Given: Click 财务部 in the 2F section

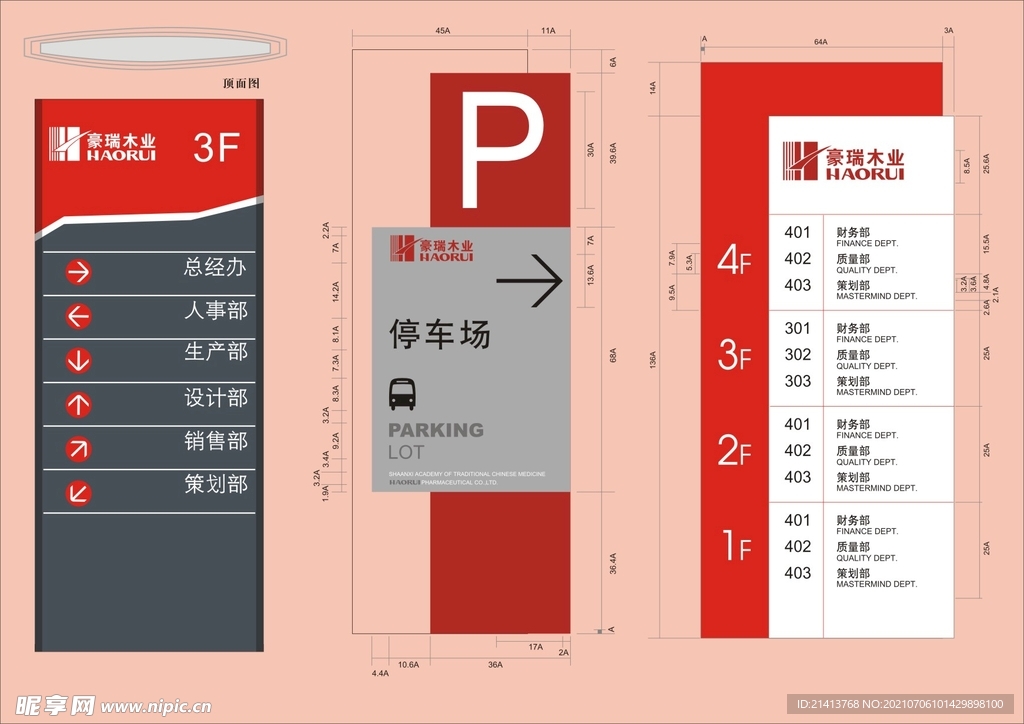Looking at the screenshot, I should click(x=853, y=424).
